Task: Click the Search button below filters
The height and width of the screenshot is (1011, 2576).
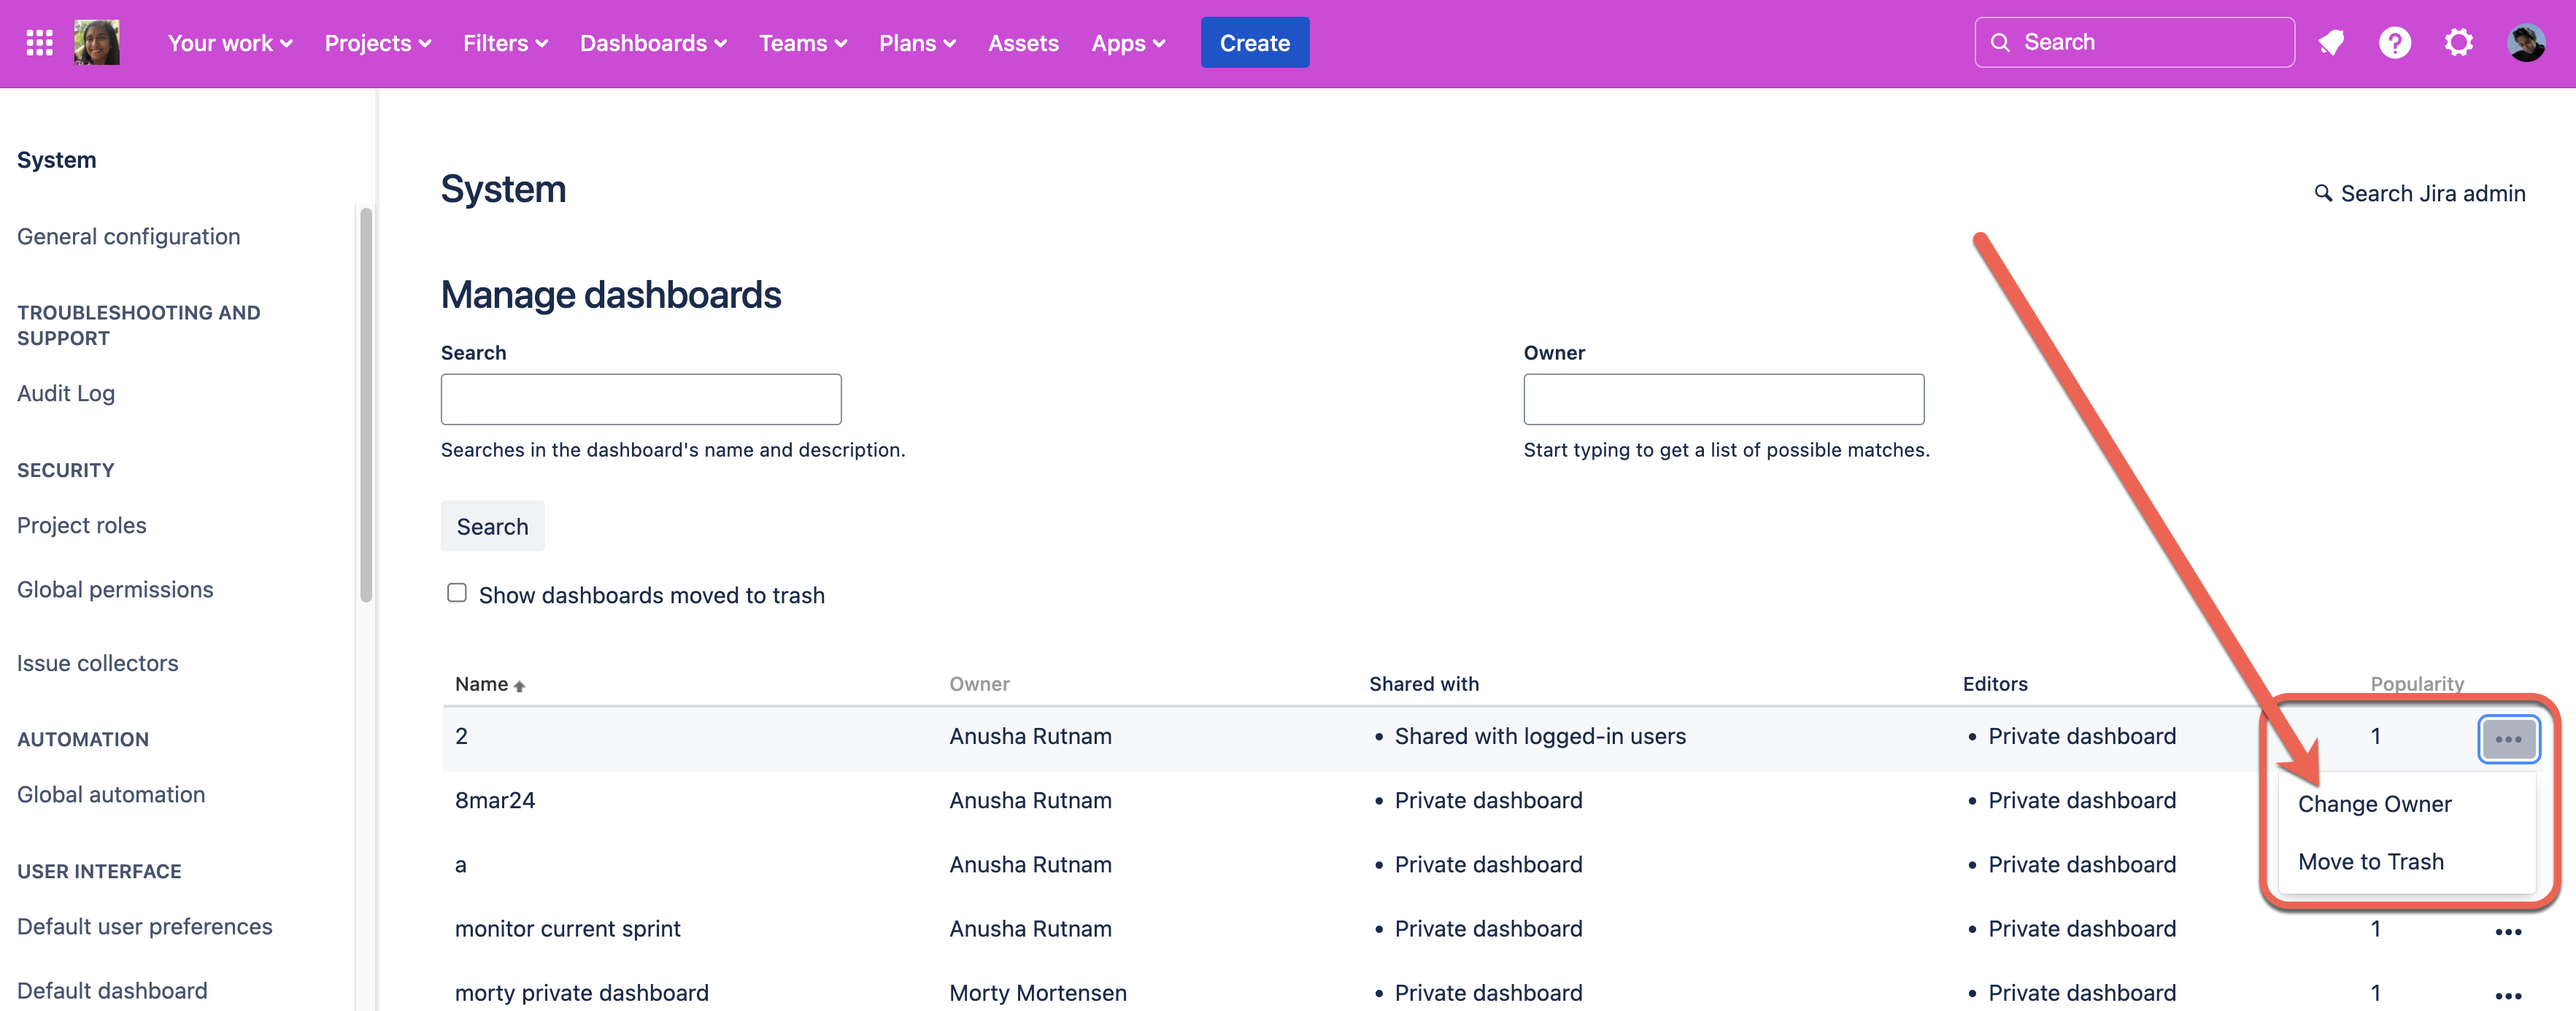Action: tap(492, 526)
